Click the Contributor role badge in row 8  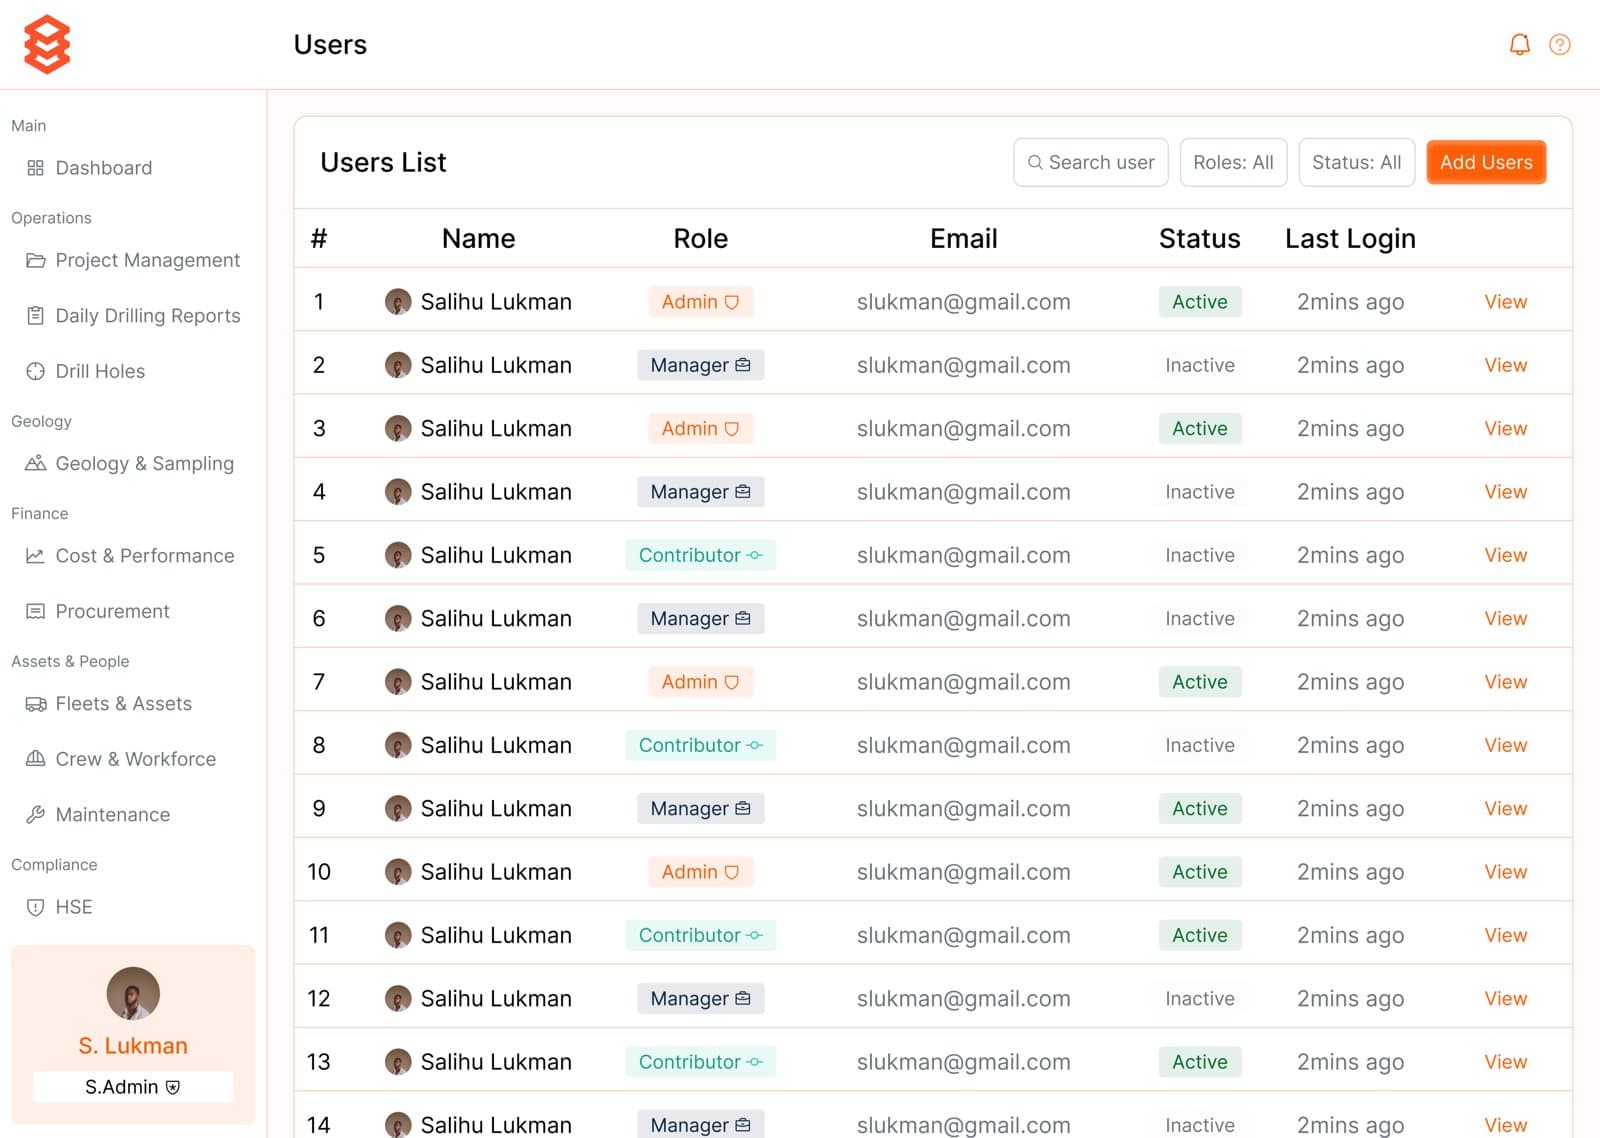point(700,745)
